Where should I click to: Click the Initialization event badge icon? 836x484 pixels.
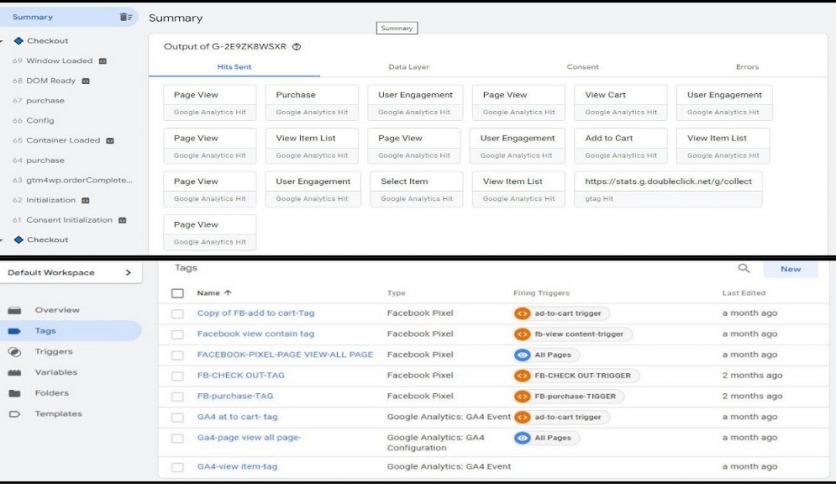click(85, 200)
